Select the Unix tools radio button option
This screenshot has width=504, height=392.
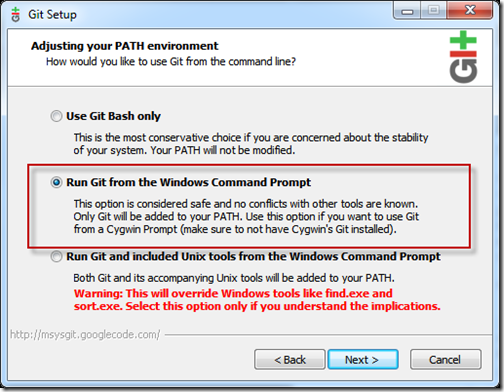pyautogui.click(x=56, y=257)
